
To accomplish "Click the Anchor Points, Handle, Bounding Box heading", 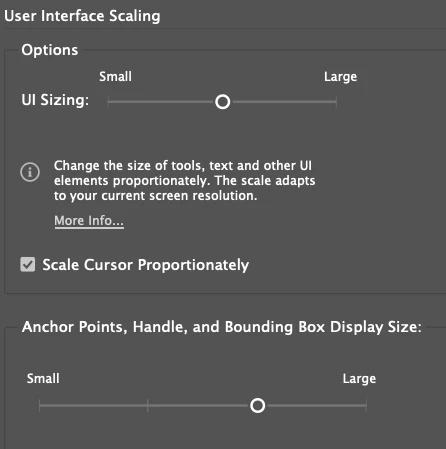I will (222, 327).
